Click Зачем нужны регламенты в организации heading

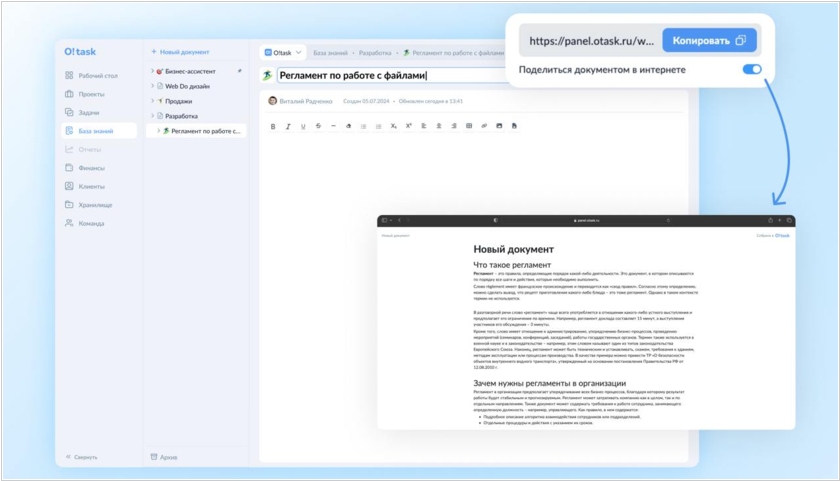click(x=549, y=383)
